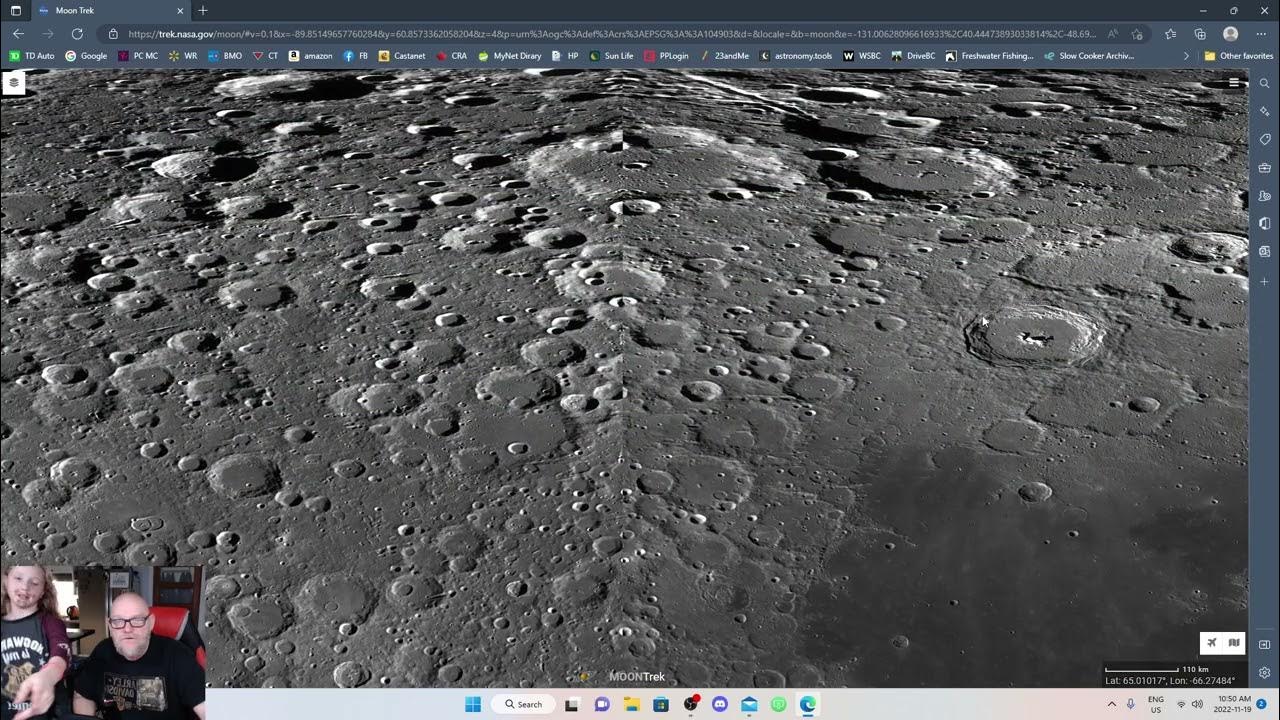Screen dimensions: 1280x720
Task: Open Edge sidebar settings gear
Action: click(x=1265, y=673)
